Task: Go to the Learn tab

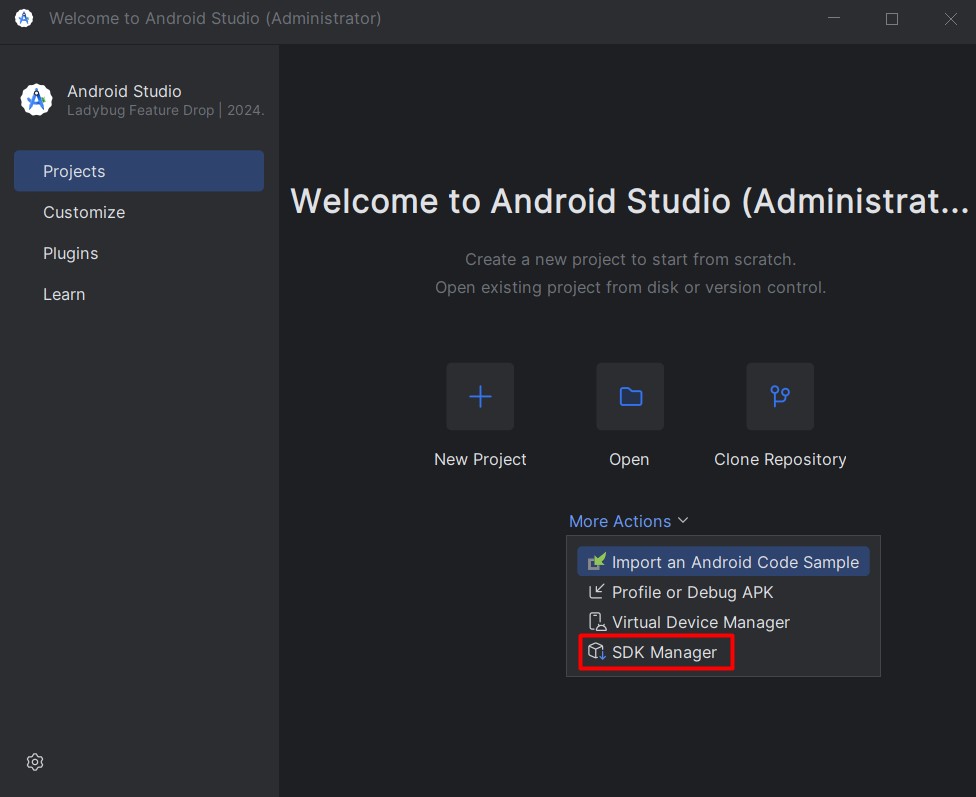Action: point(139,294)
